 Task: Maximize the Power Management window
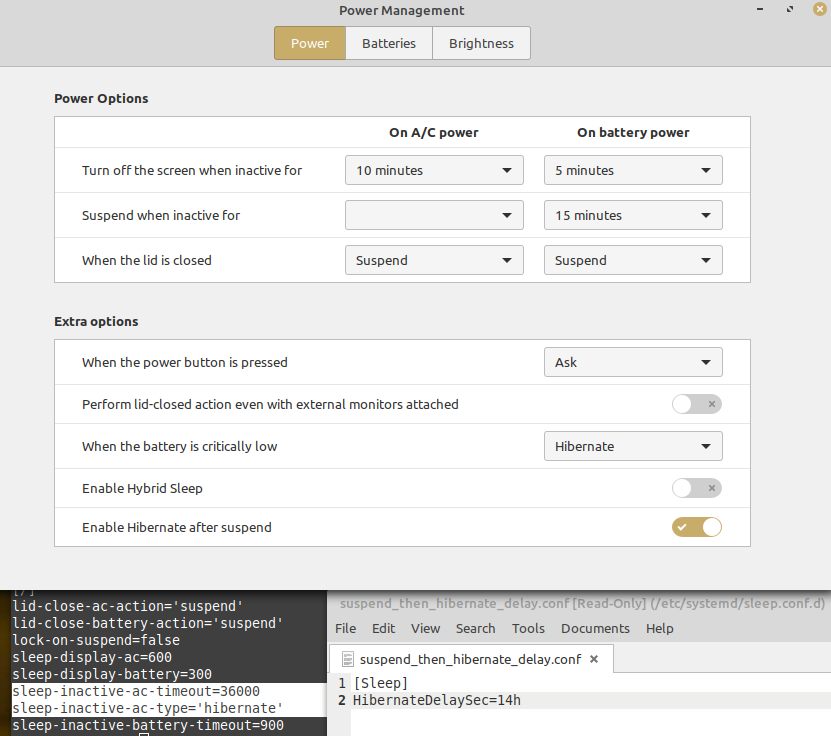point(790,9)
